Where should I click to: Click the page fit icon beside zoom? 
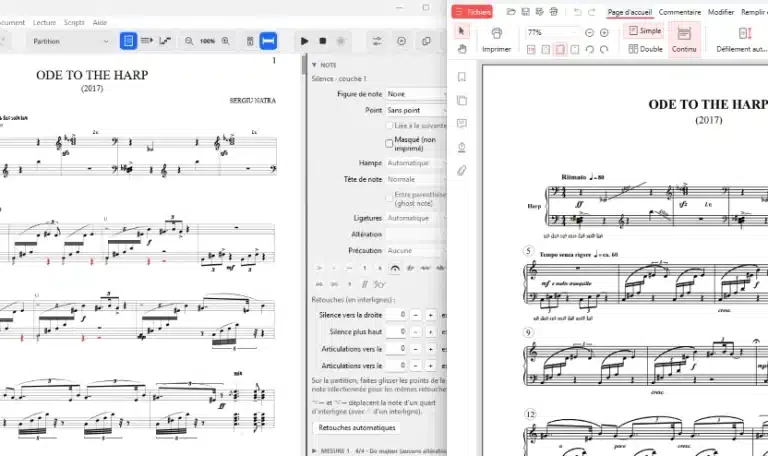250,41
